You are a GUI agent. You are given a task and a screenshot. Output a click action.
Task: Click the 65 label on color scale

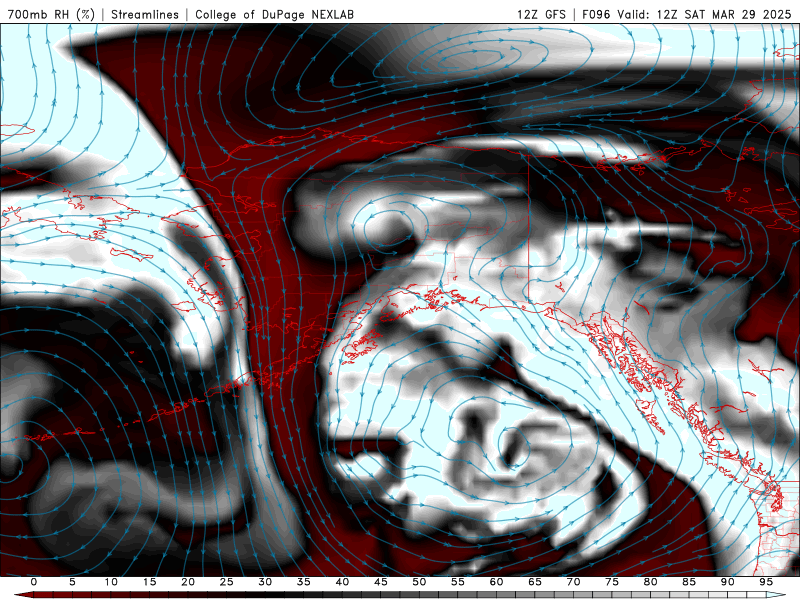535,582
